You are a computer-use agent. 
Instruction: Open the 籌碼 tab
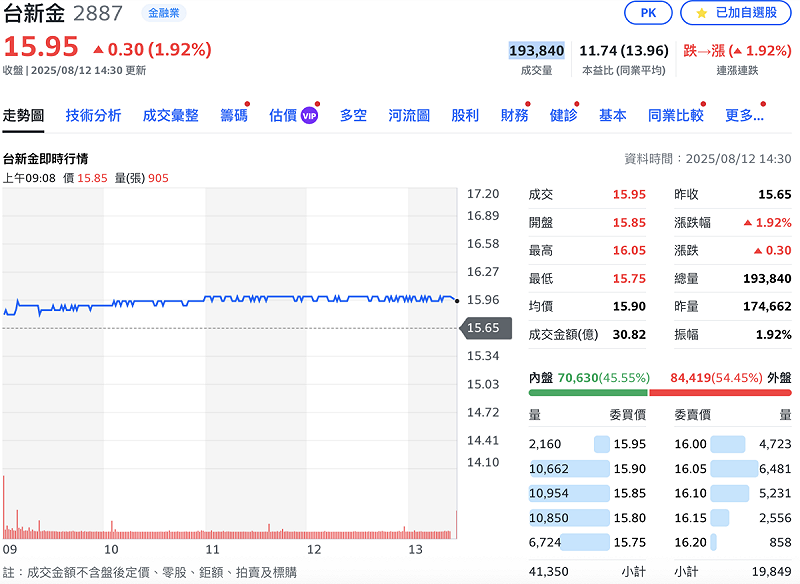tap(234, 116)
